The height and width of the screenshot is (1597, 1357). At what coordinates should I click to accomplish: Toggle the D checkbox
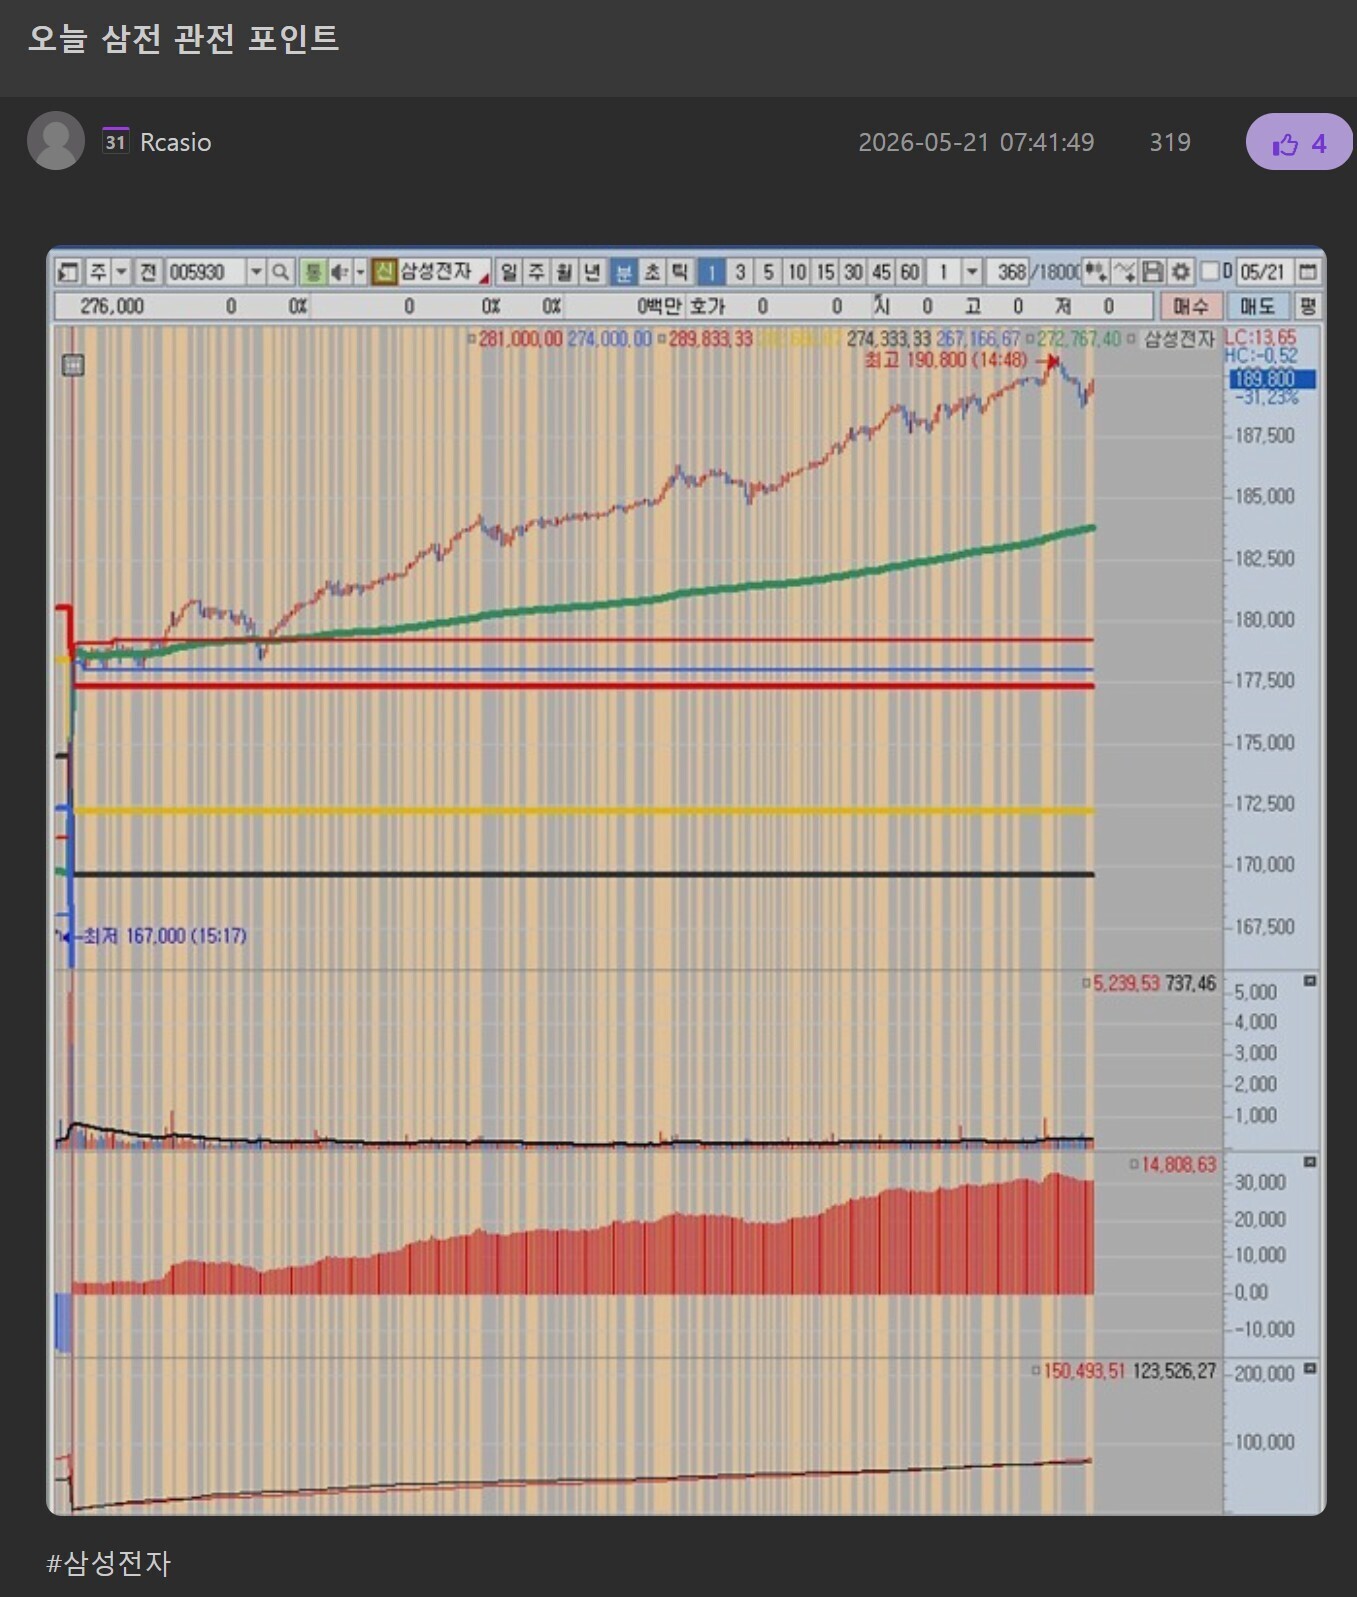coord(1210,272)
